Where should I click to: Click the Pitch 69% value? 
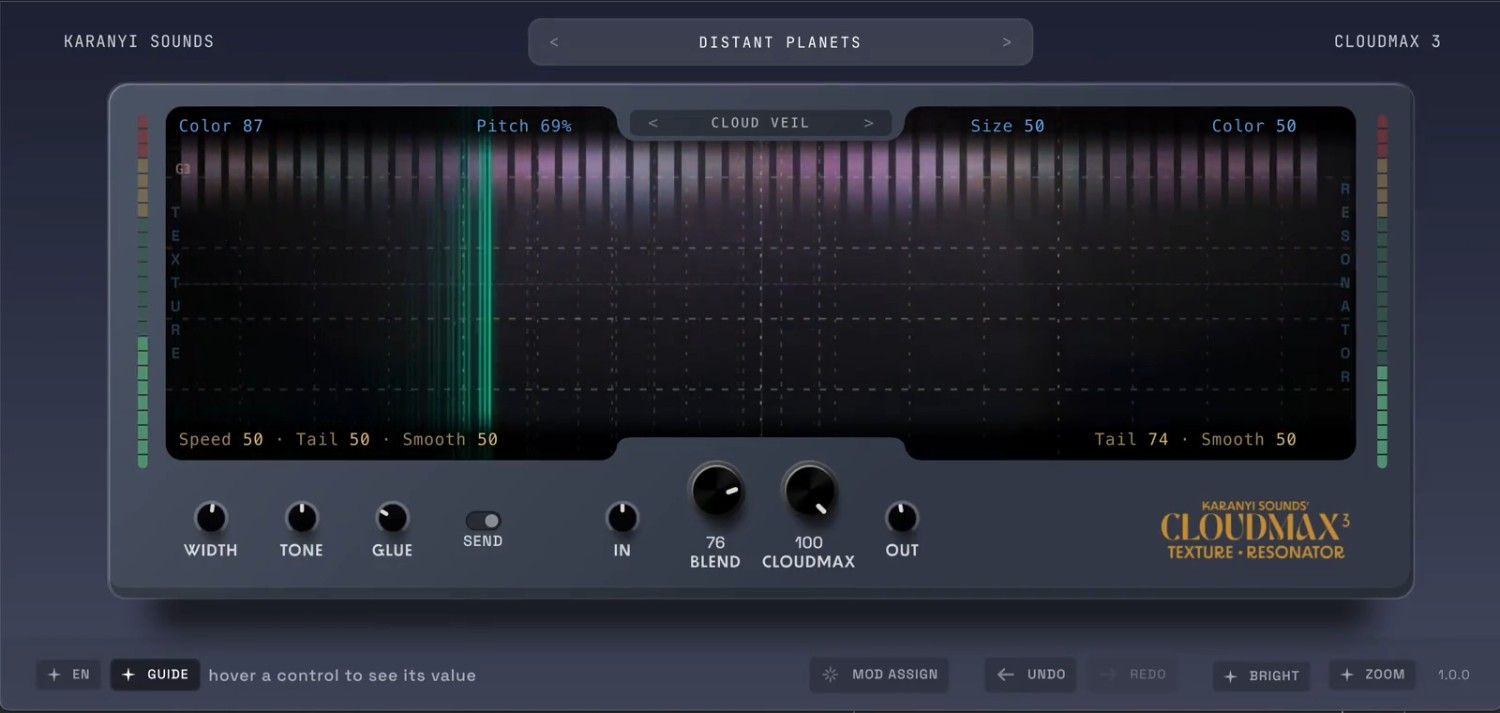point(524,126)
